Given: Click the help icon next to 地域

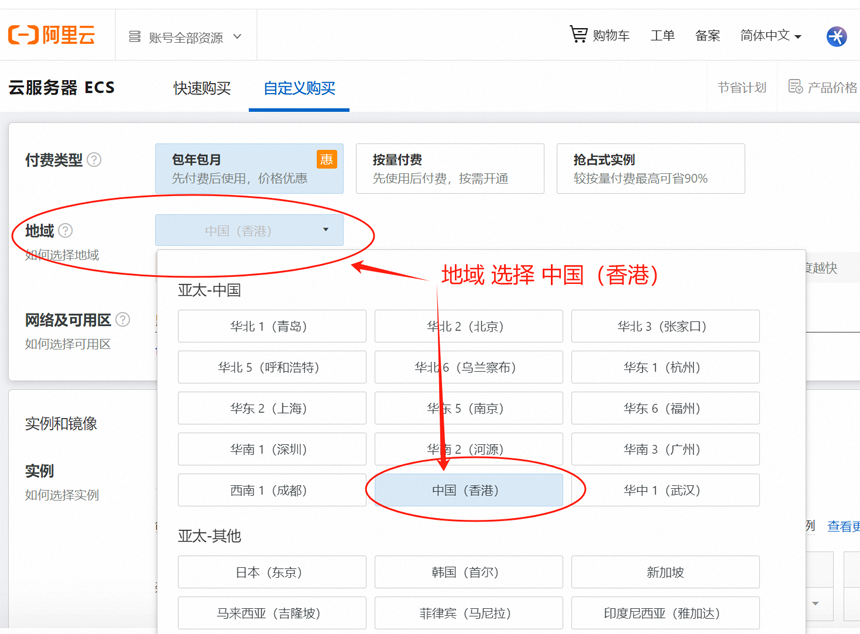Looking at the screenshot, I should 65,230.
